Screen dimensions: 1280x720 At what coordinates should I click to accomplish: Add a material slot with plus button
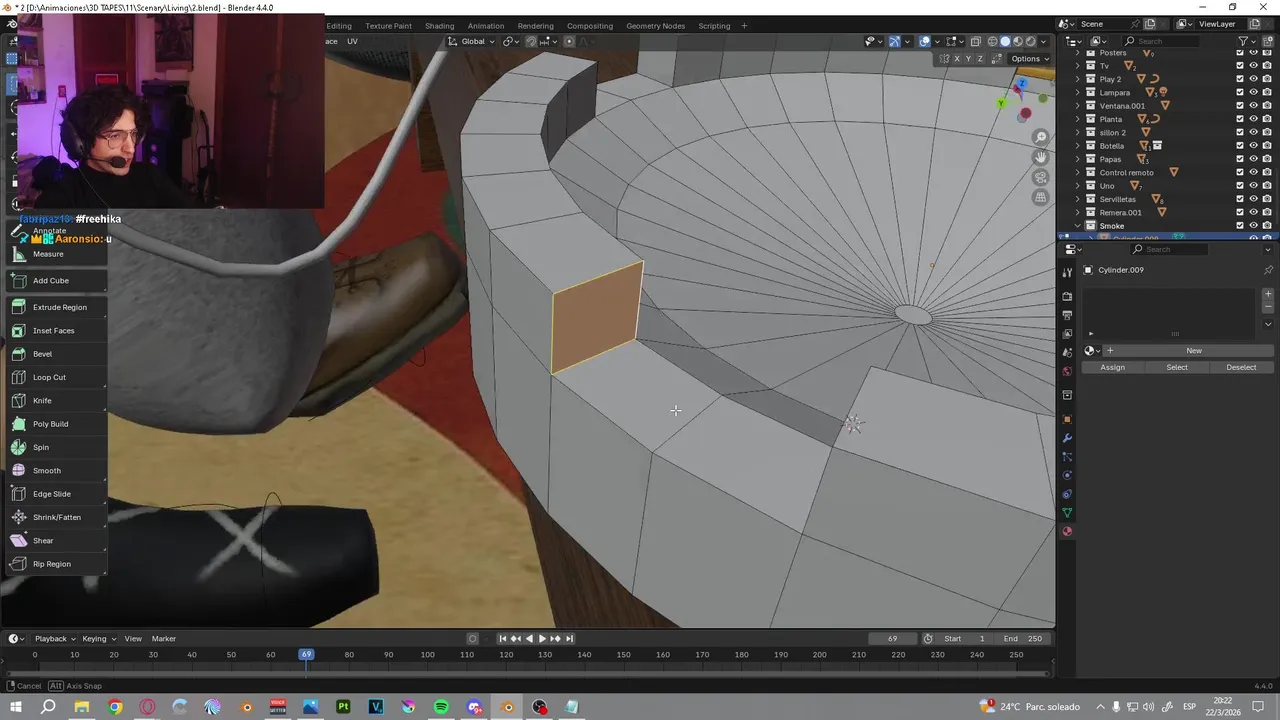click(x=1268, y=294)
